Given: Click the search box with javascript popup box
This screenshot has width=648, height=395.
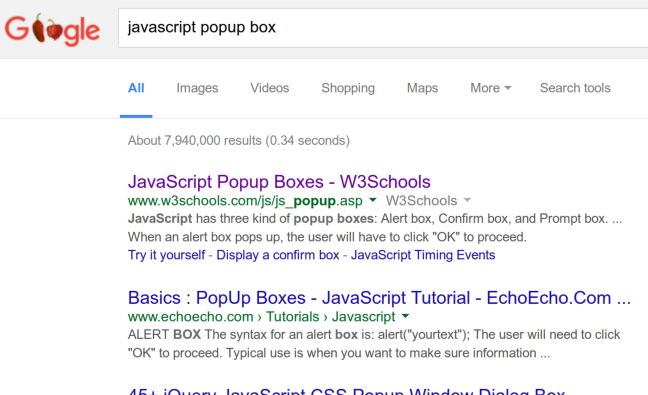Looking at the screenshot, I should (383, 28).
